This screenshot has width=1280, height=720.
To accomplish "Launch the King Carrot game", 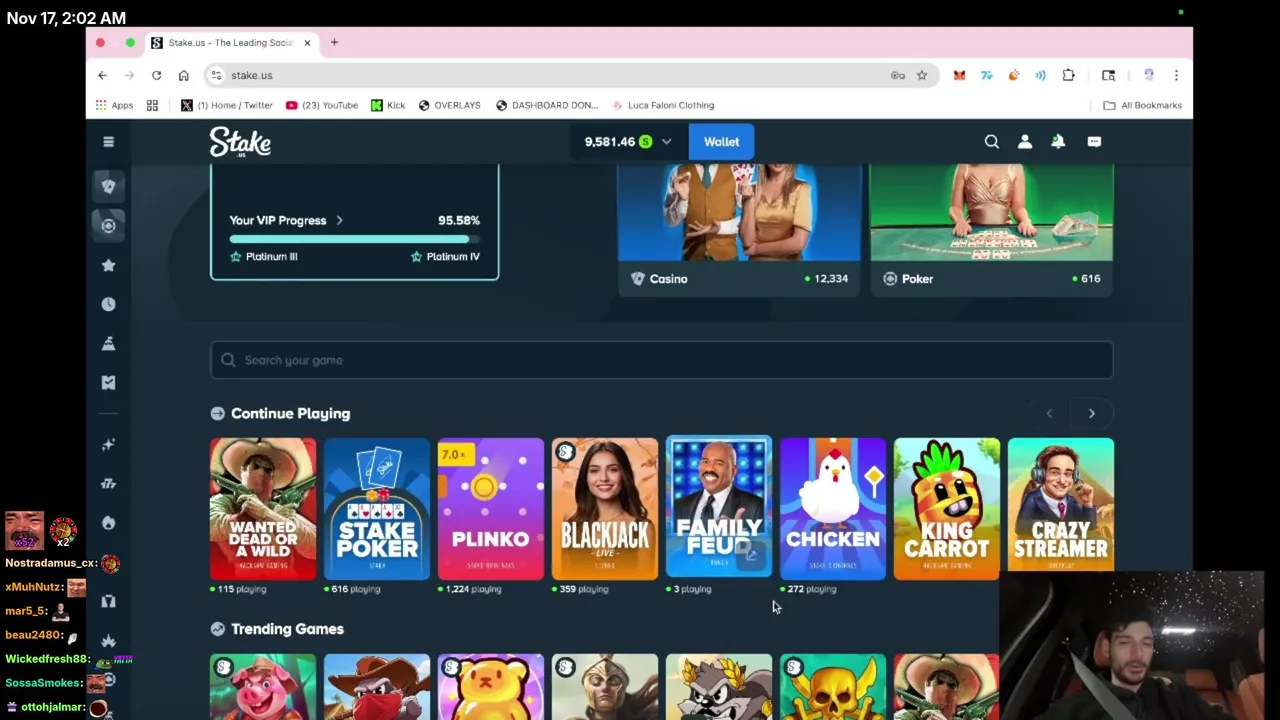I will click(947, 509).
